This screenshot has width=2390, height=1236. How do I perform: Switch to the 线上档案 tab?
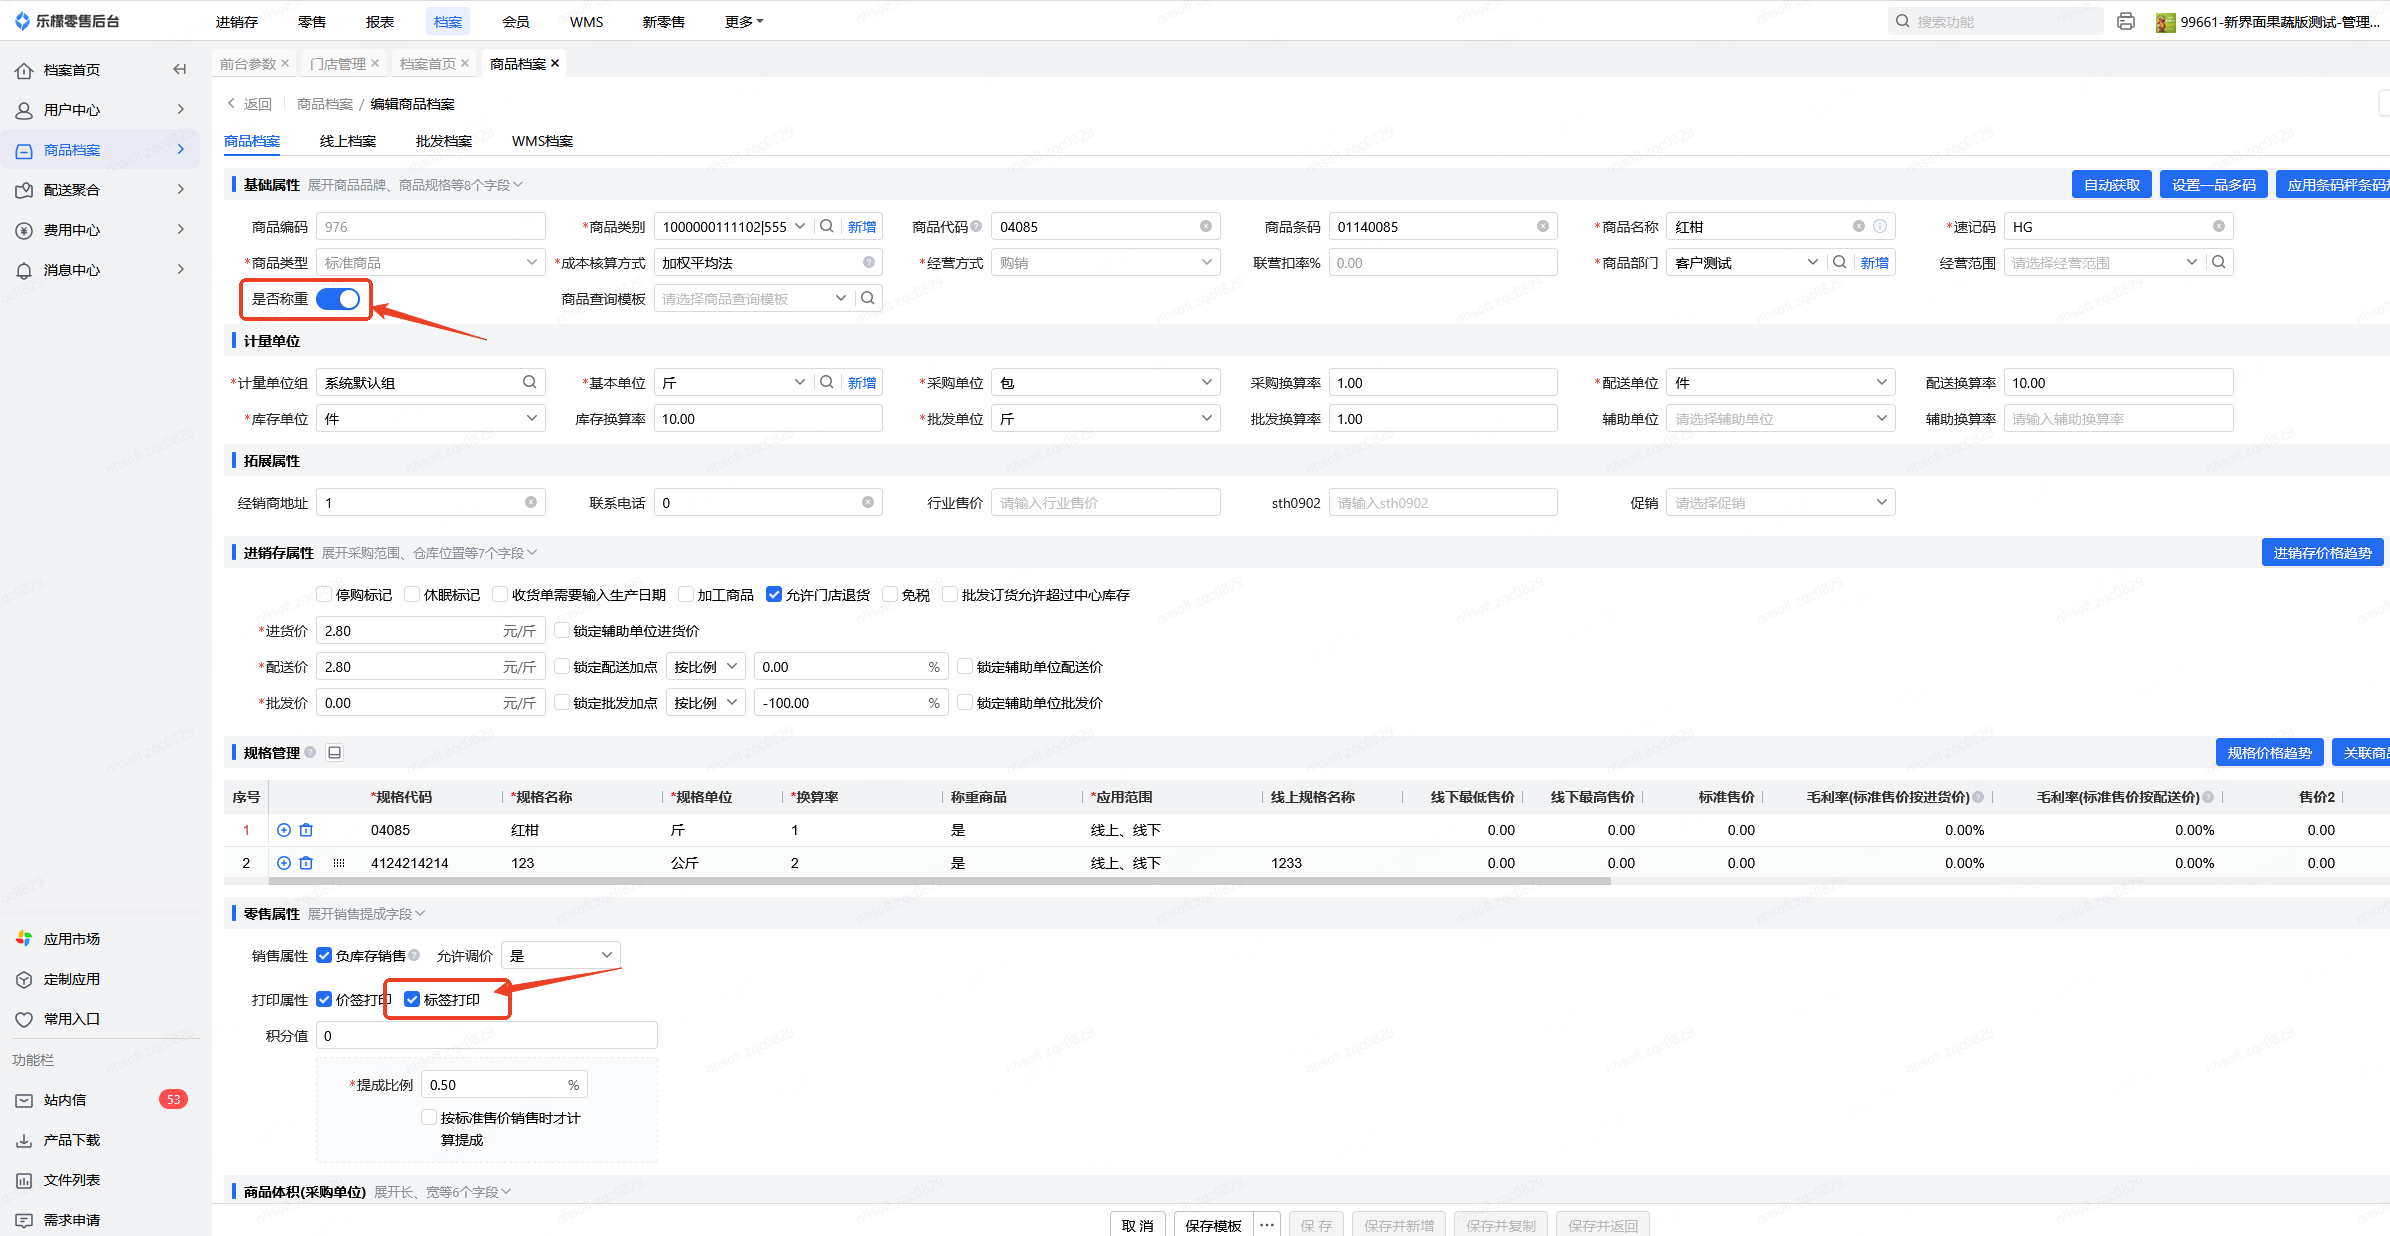[x=348, y=141]
